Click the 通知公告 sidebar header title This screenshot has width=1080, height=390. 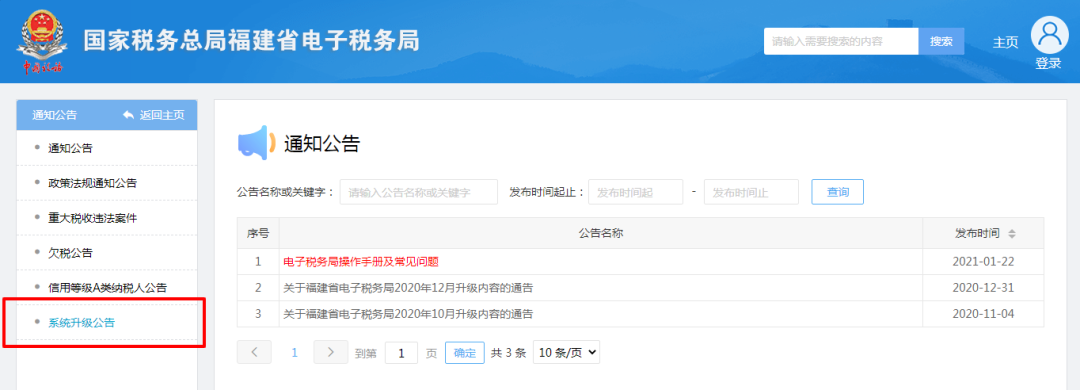click(x=55, y=115)
